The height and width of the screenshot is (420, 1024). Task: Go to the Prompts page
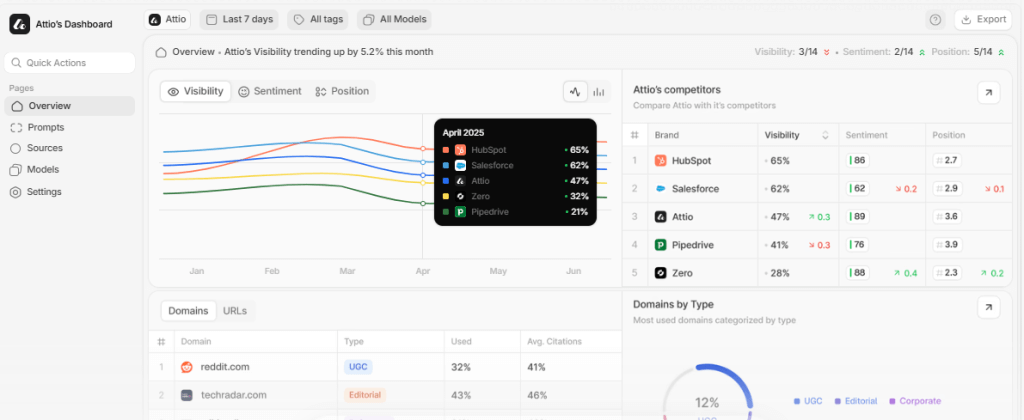click(46, 127)
